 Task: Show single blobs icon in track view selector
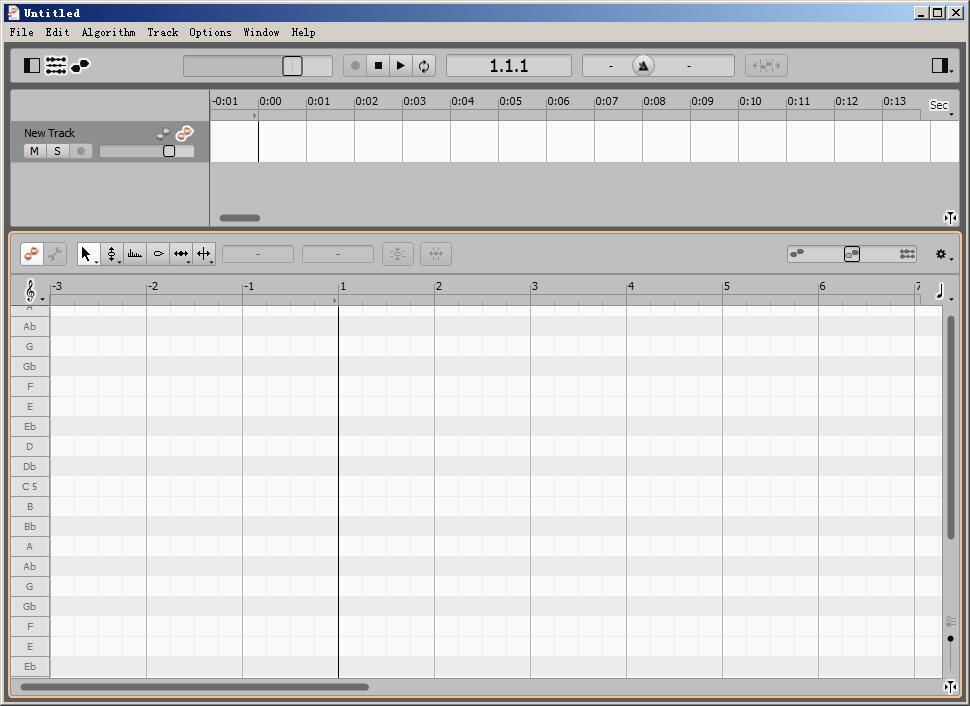797,253
